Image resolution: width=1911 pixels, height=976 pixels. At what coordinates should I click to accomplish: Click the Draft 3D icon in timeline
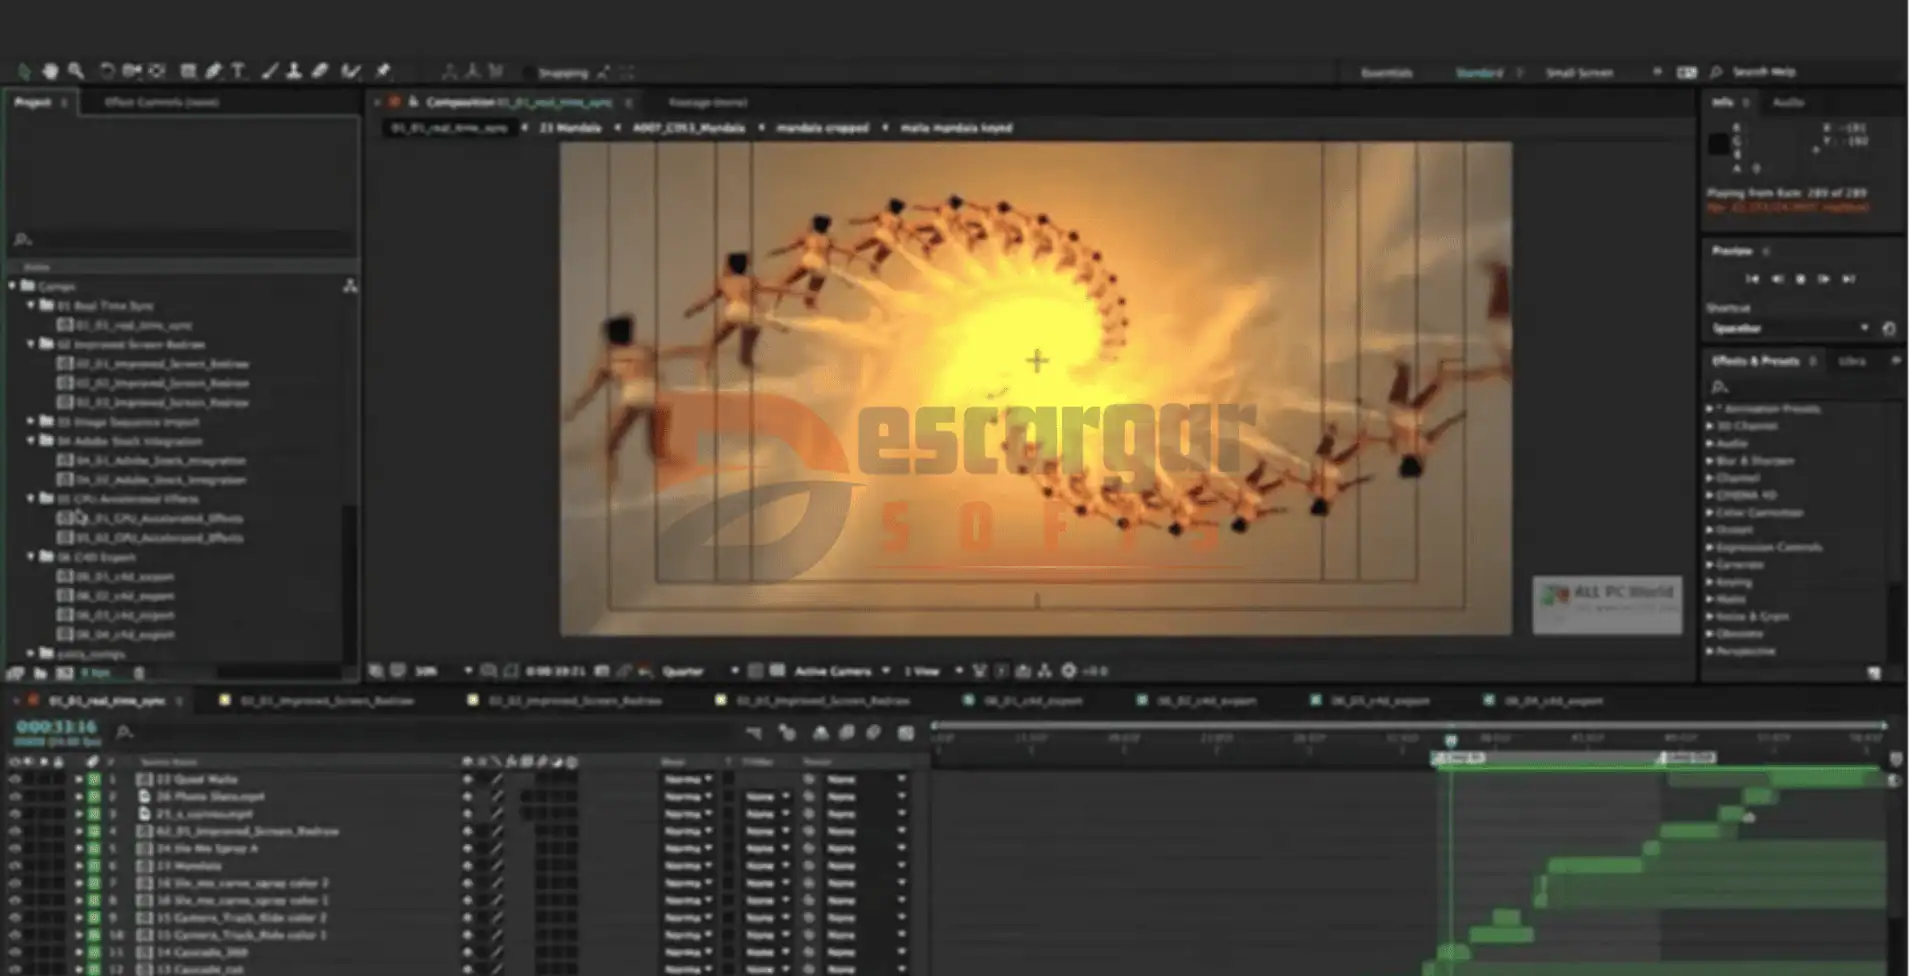[x=787, y=733]
